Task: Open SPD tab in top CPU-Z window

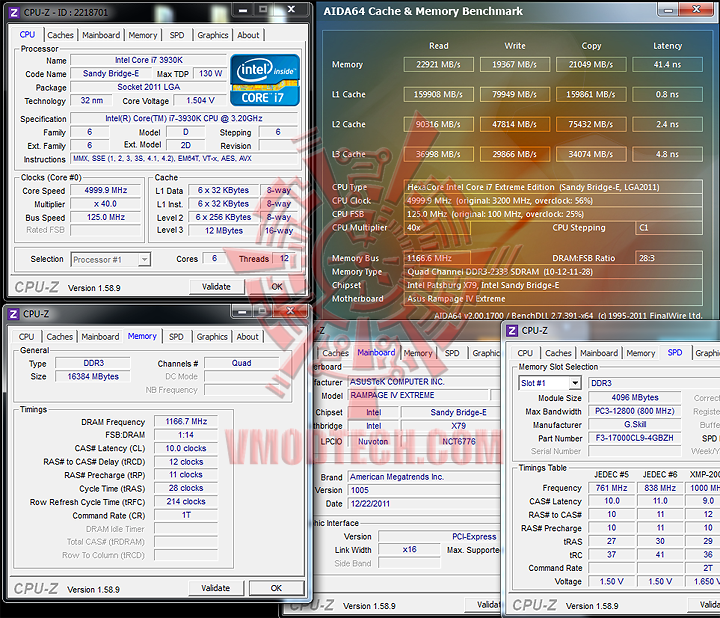Action: (x=177, y=35)
